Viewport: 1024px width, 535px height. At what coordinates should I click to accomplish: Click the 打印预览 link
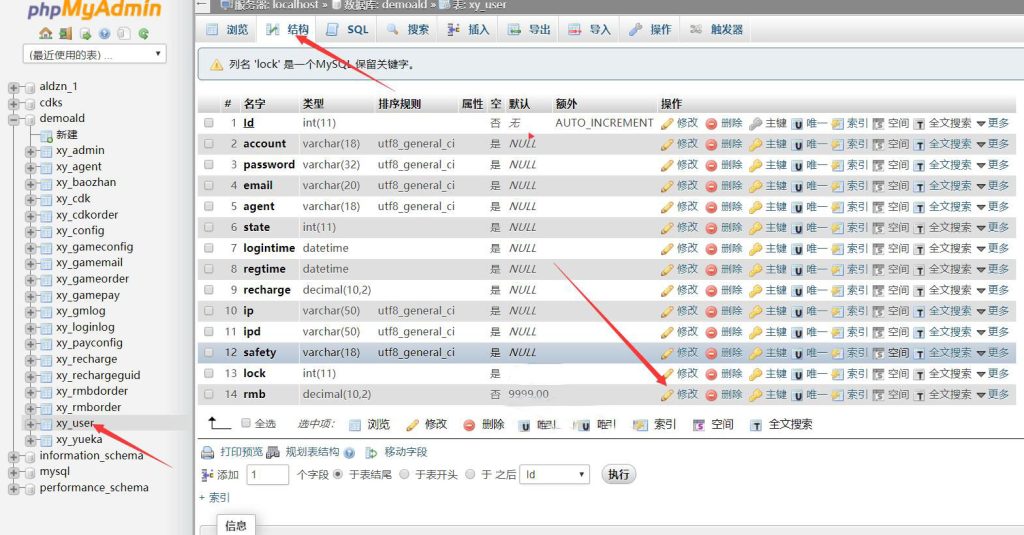pyautogui.click(x=242, y=452)
